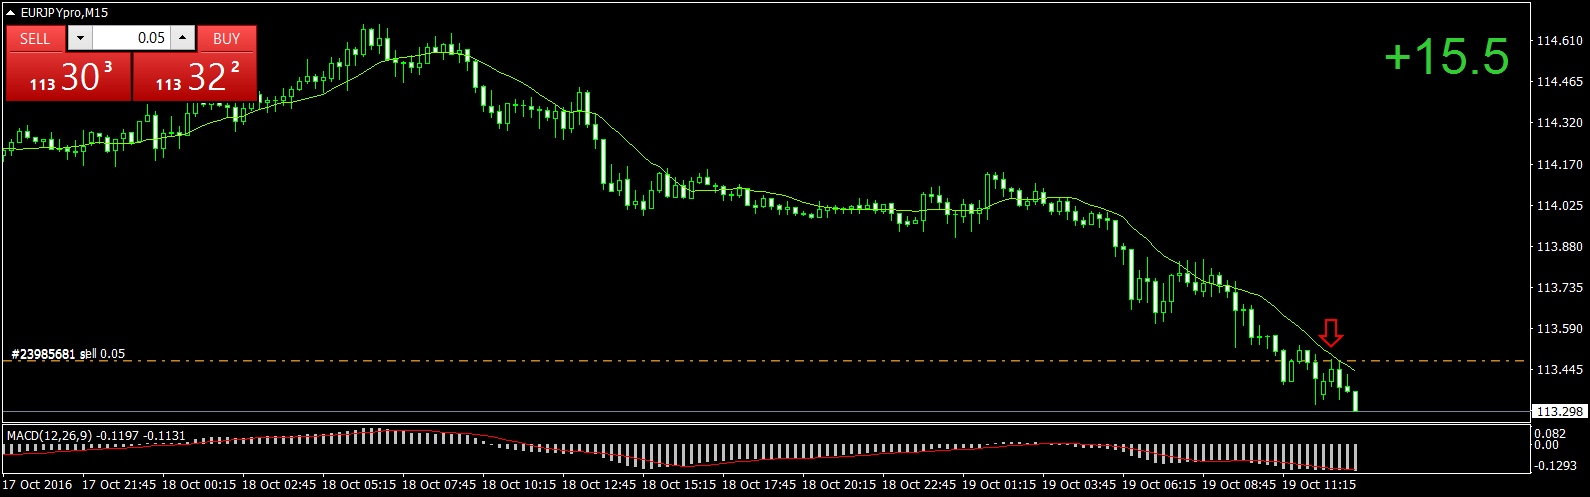This screenshot has width=1590, height=497.
Task: Click the SELL button at 113.303
Action: point(68,76)
